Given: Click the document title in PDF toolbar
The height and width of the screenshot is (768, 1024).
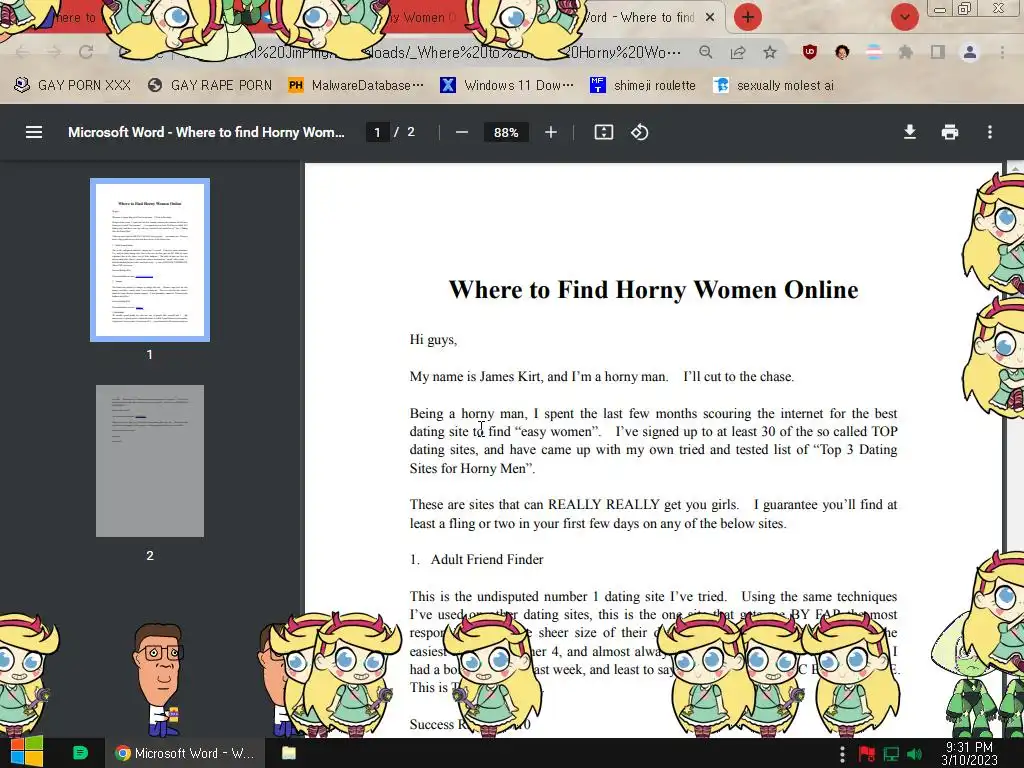Looking at the screenshot, I should [206, 133].
